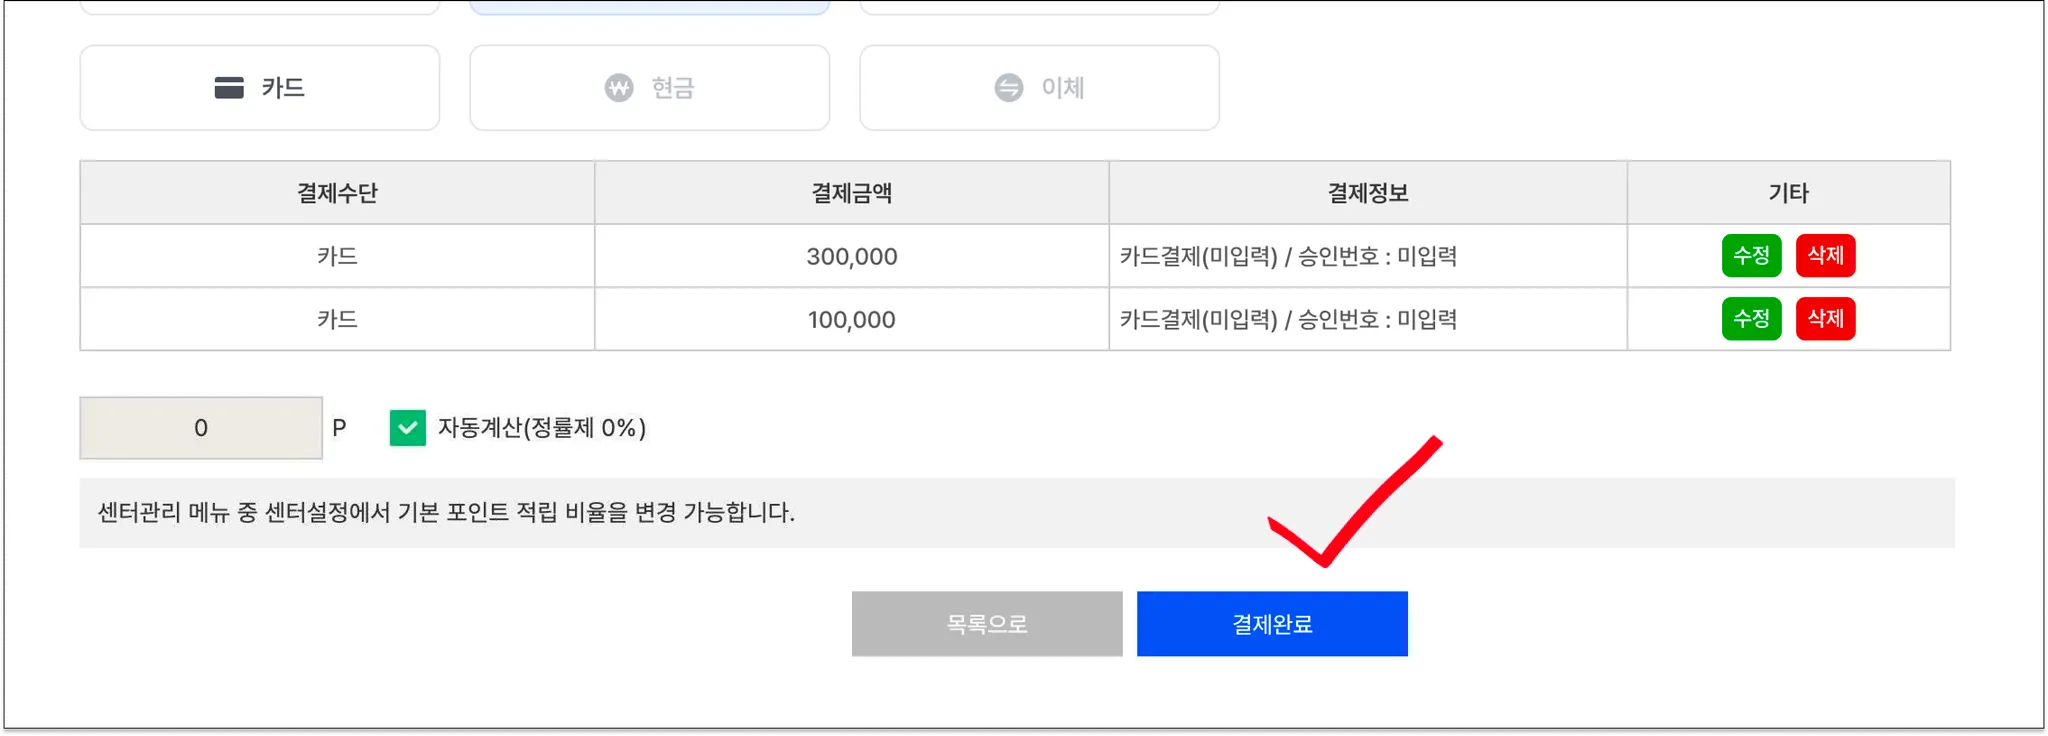Click the 결제정보 column header
2048x736 pixels.
tap(1368, 193)
